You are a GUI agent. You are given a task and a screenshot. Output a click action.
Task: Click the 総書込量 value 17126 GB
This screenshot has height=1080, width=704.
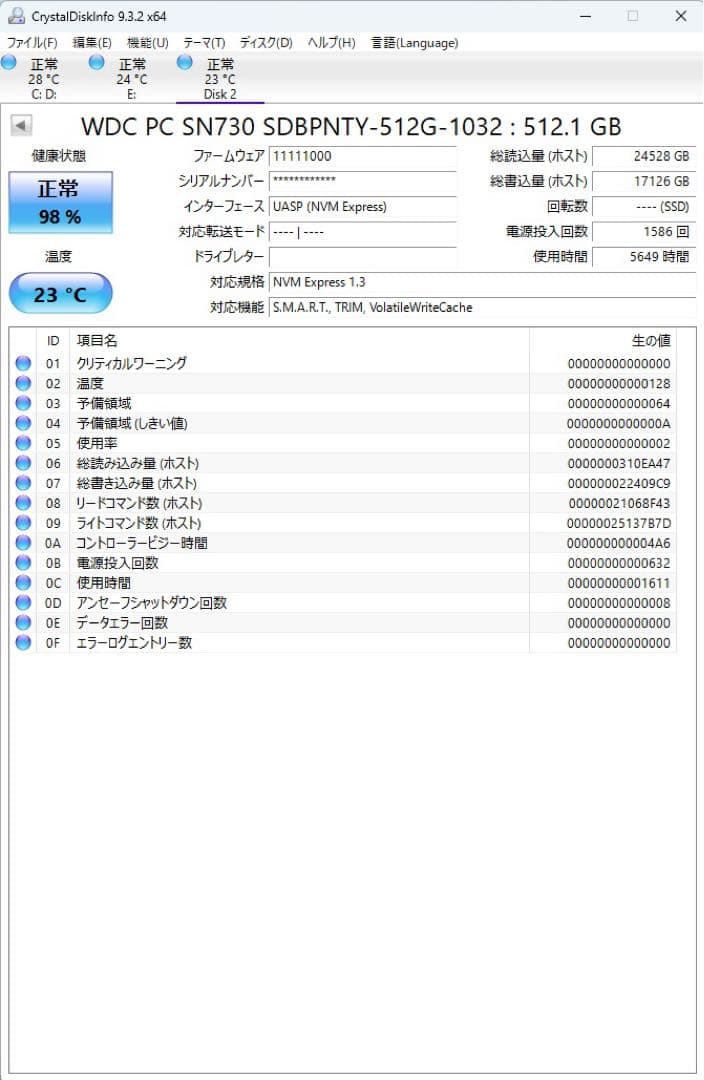643,181
